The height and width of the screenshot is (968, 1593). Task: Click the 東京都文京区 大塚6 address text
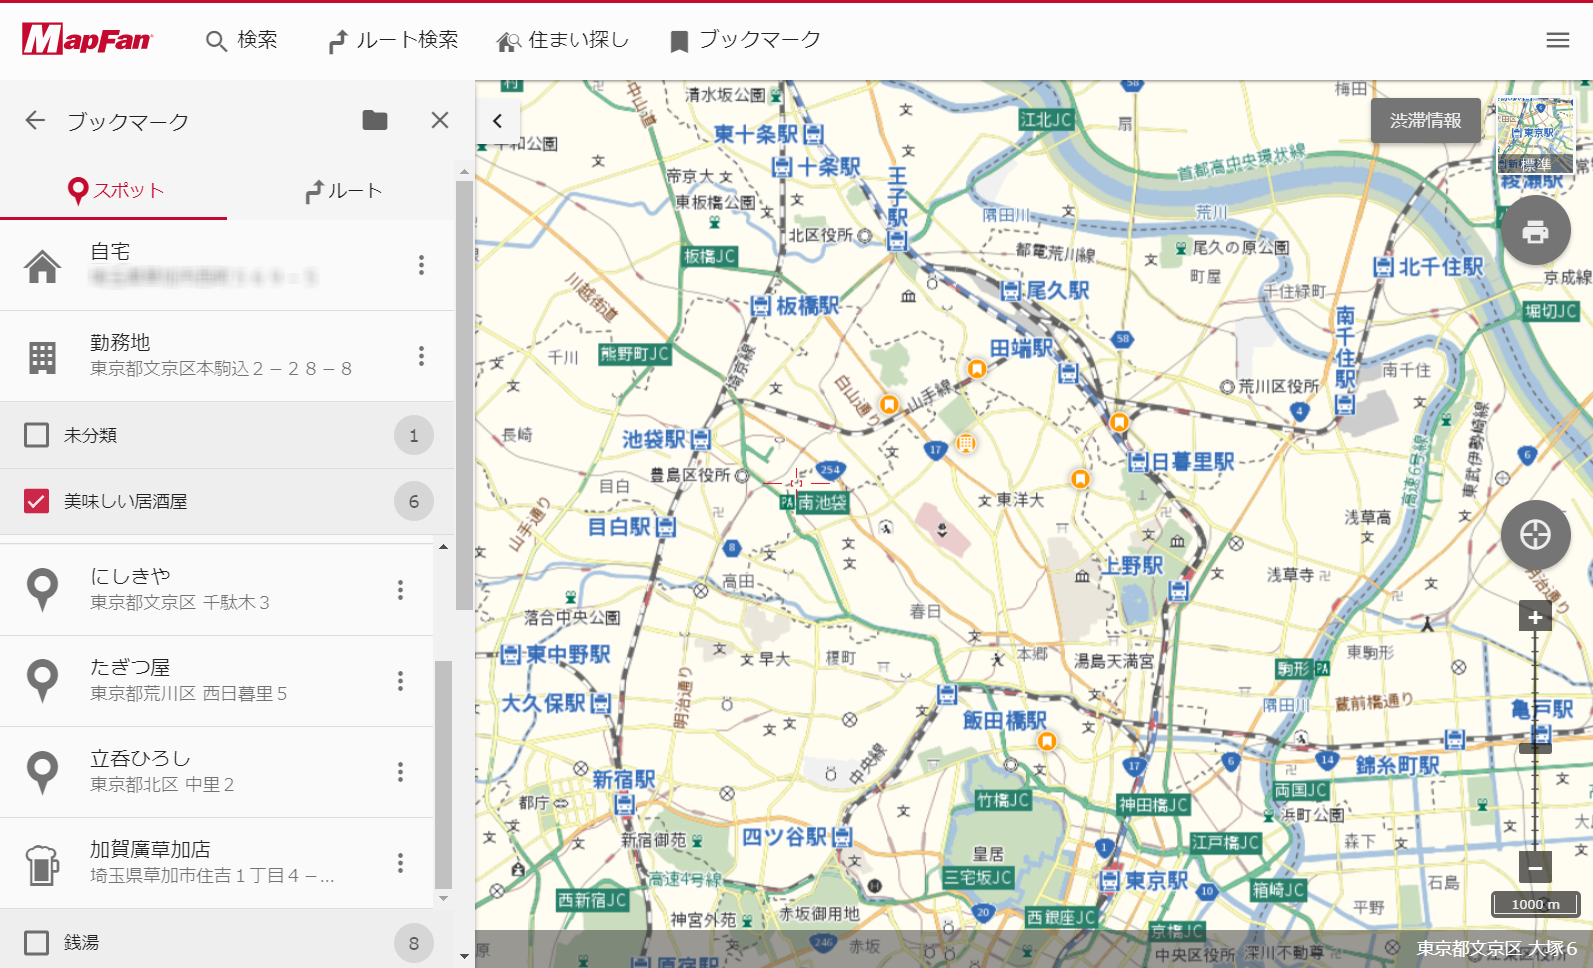point(1496,948)
